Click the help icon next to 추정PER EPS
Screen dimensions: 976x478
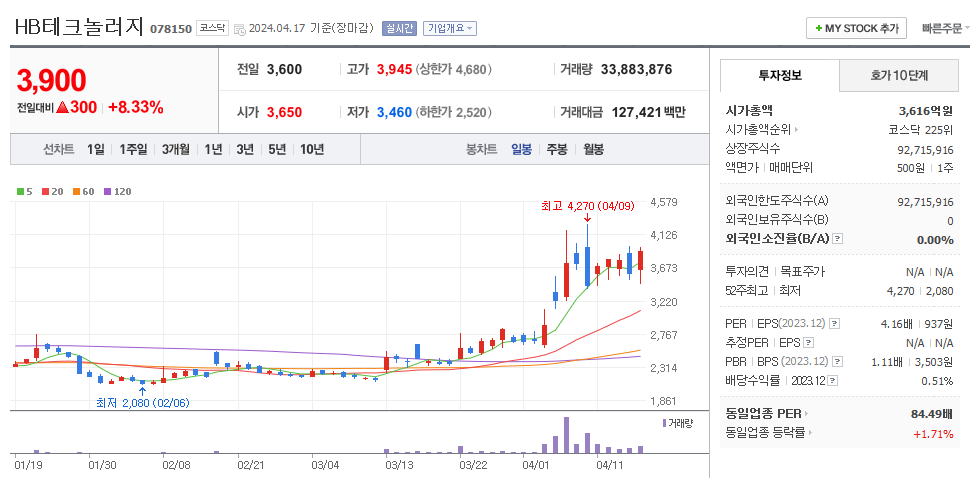808,342
